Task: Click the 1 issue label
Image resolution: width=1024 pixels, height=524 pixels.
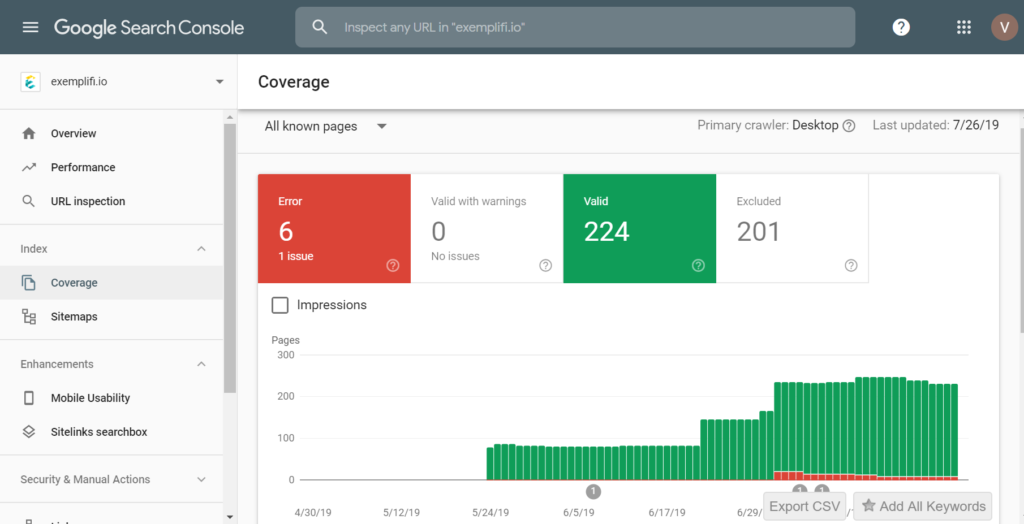Action: pyautogui.click(x=296, y=256)
